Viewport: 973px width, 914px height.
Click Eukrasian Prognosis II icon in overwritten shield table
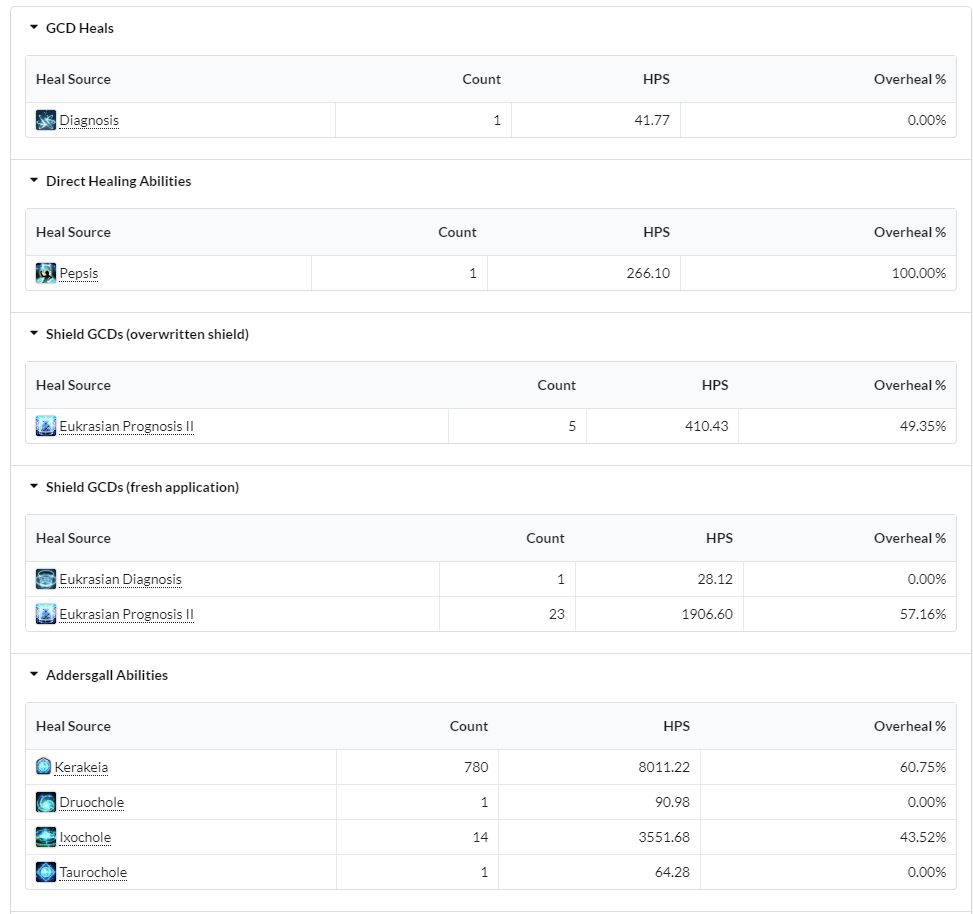coord(46,426)
